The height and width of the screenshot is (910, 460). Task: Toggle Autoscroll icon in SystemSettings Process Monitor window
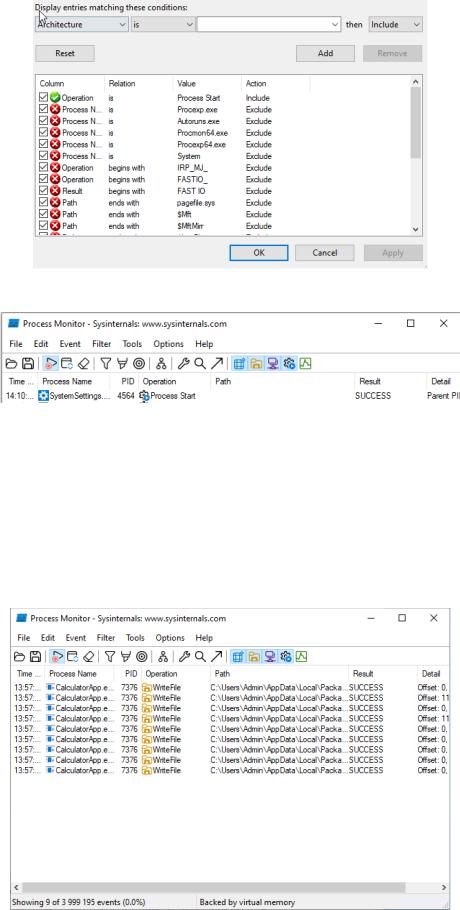click(x=67, y=364)
